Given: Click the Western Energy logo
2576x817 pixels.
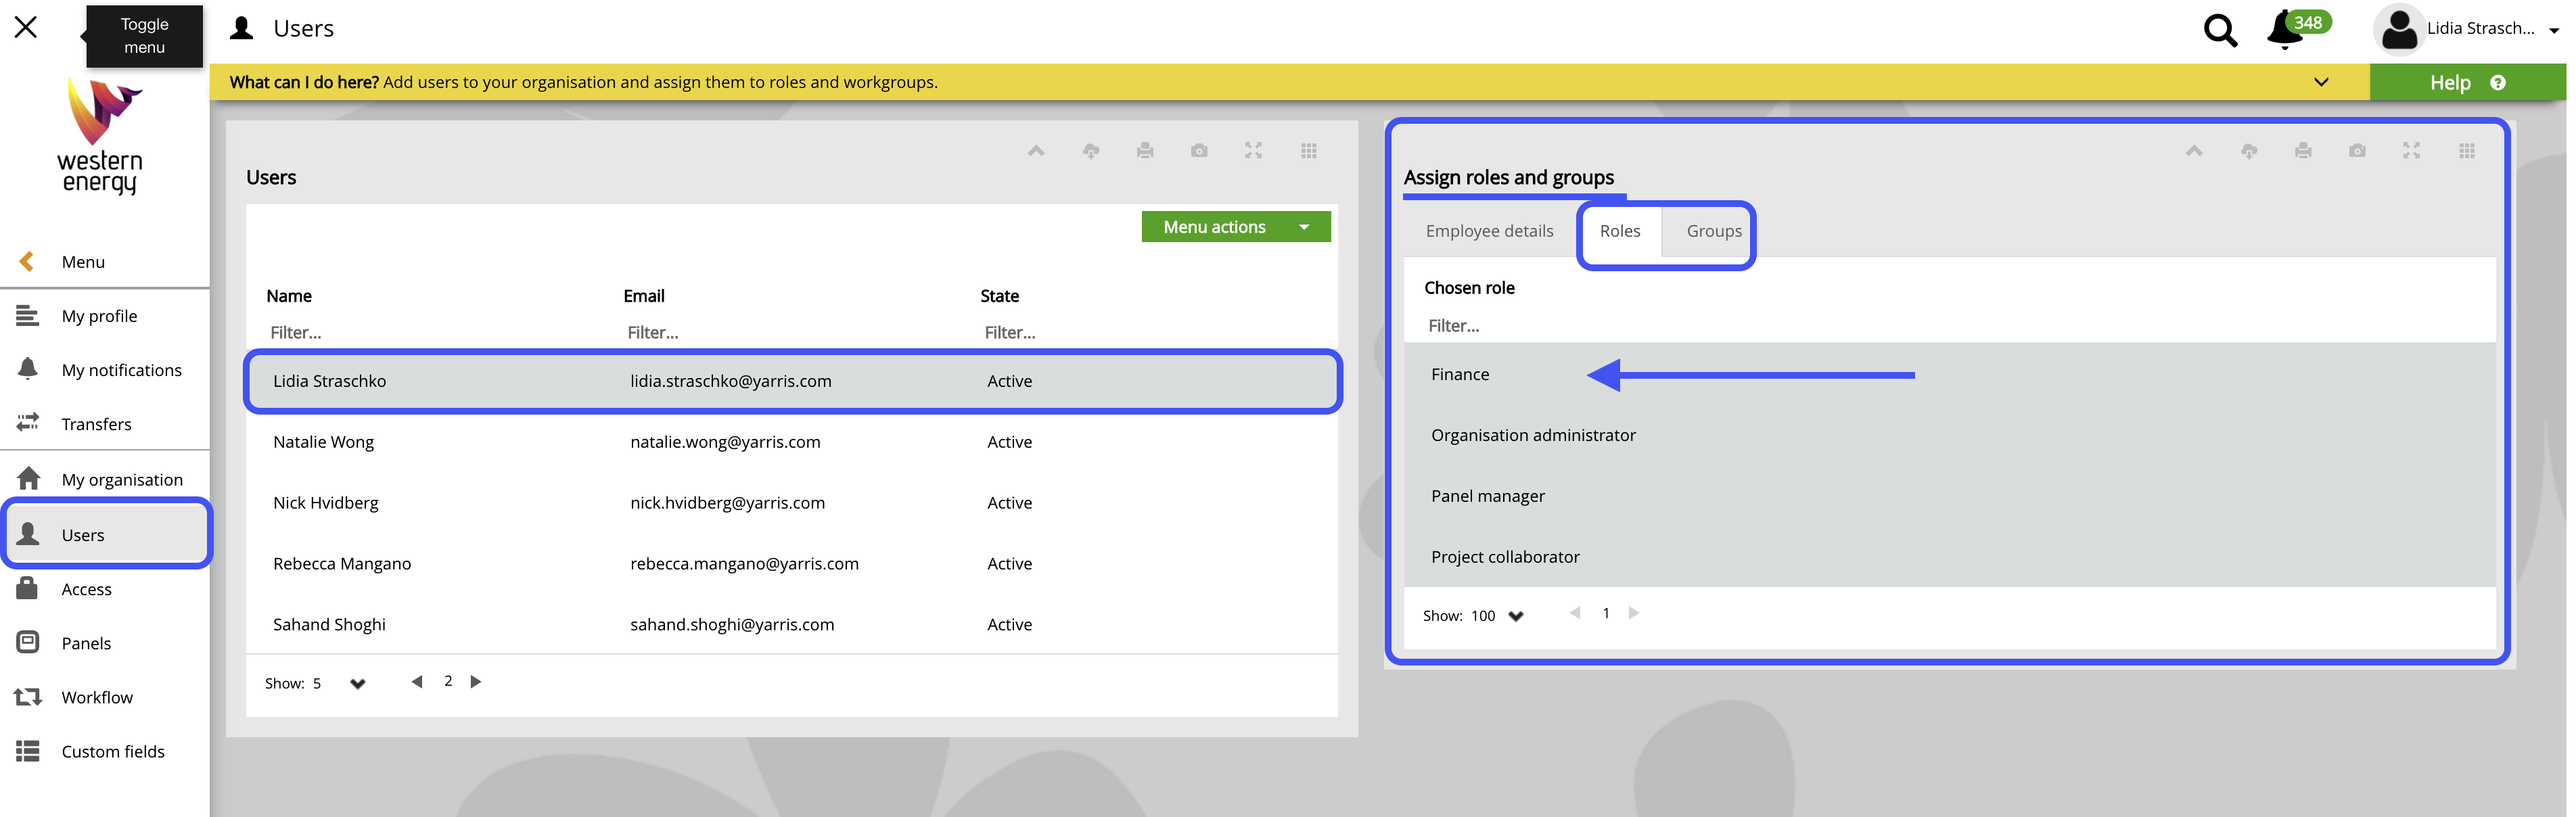Looking at the screenshot, I should click(x=100, y=136).
